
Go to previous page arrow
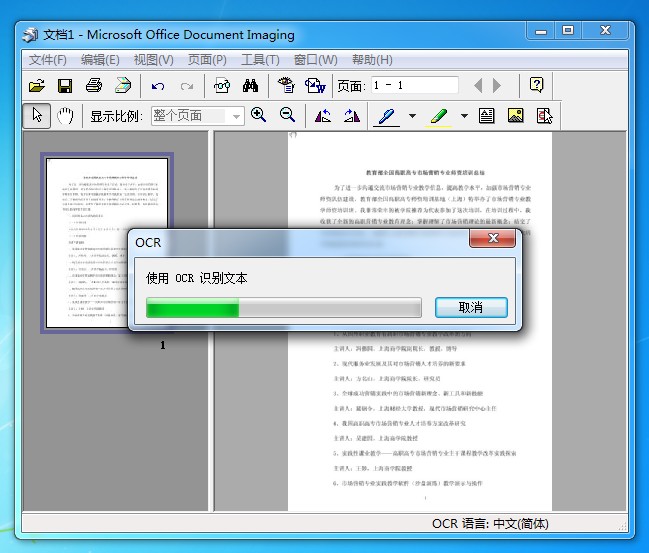pyautogui.click(x=478, y=86)
